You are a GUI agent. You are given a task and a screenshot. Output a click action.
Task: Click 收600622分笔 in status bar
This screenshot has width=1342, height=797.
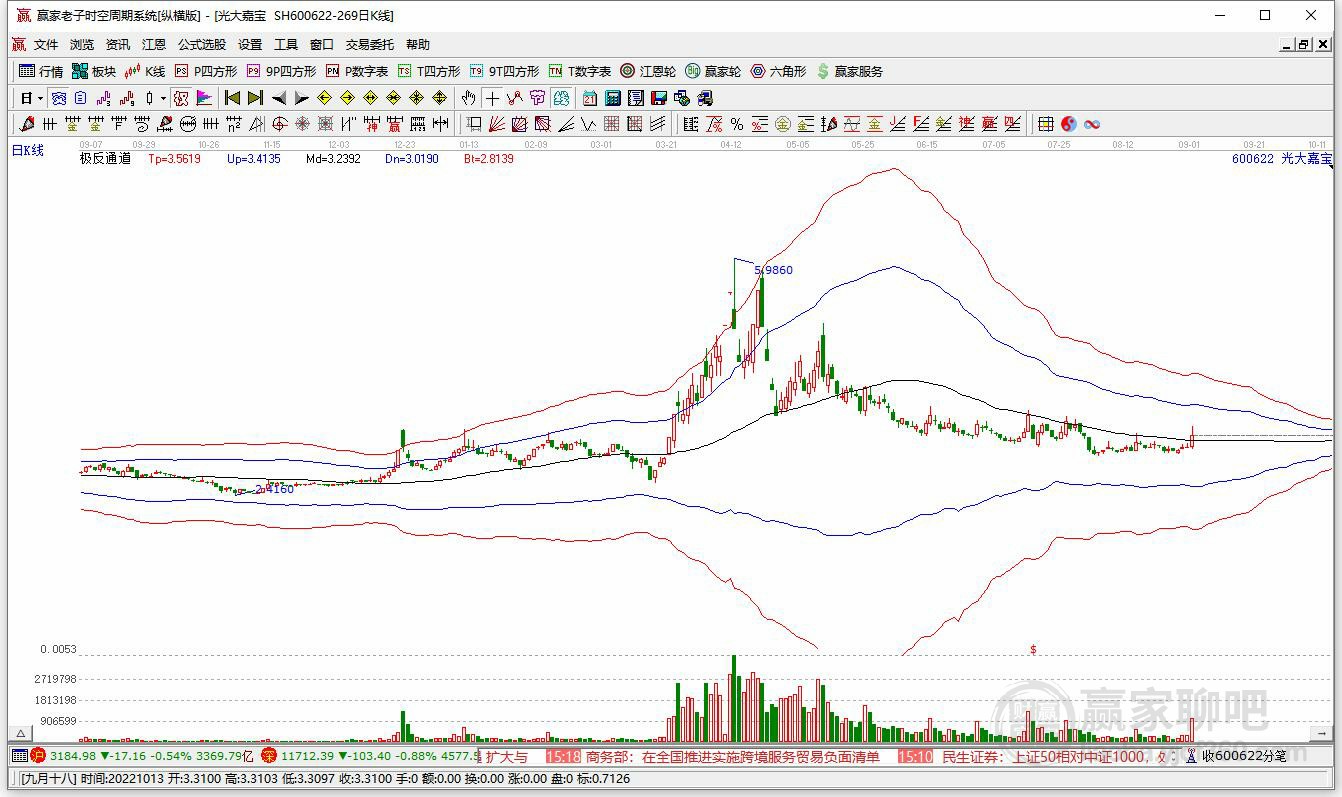click(1244, 756)
